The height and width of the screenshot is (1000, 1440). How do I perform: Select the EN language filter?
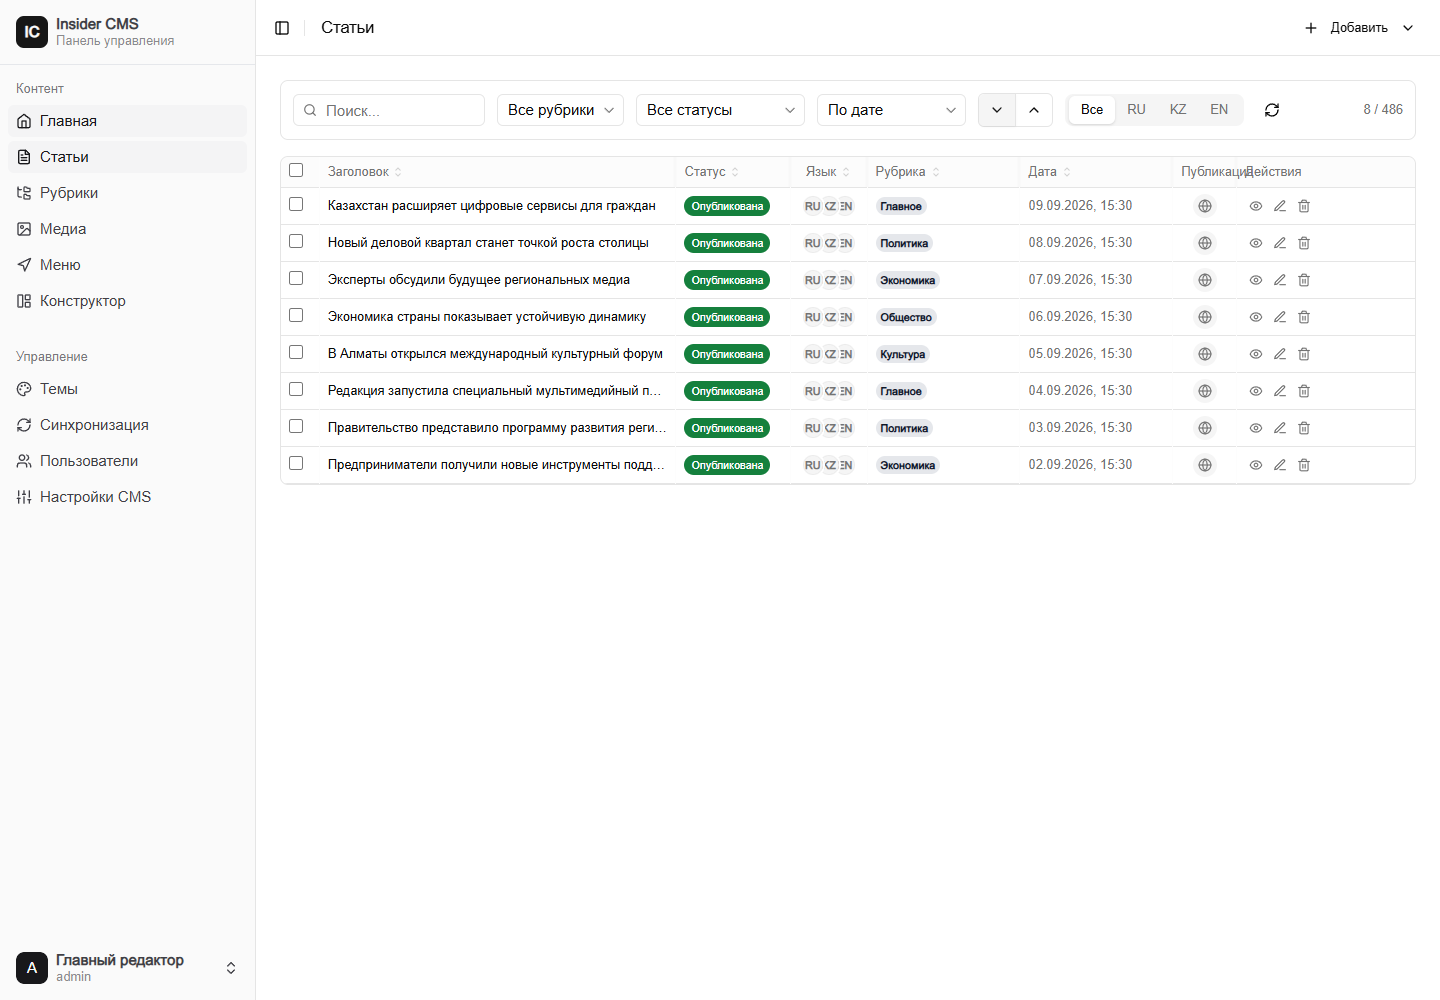(x=1219, y=110)
